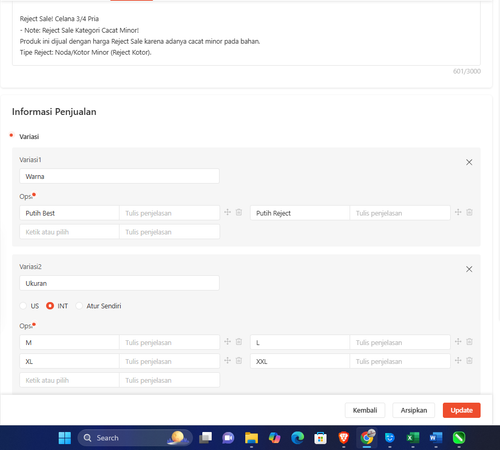Open the green app icon in the taskbar
Image resolution: width=500 pixels, height=450 pixels.
[459, 438]
